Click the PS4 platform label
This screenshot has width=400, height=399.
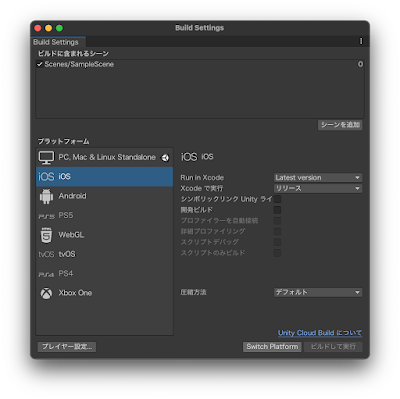pyautogui.click(x=66, y=274)
